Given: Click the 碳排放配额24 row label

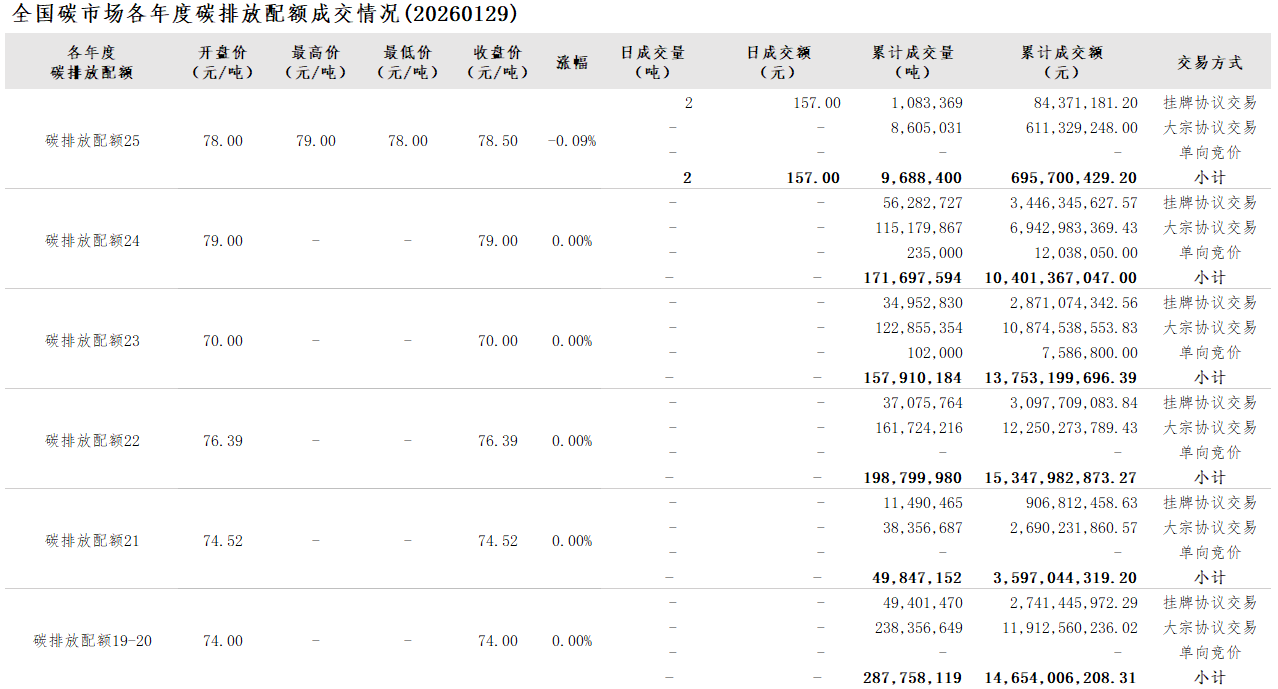Looking at the screenshot, I should click(93, 241).
